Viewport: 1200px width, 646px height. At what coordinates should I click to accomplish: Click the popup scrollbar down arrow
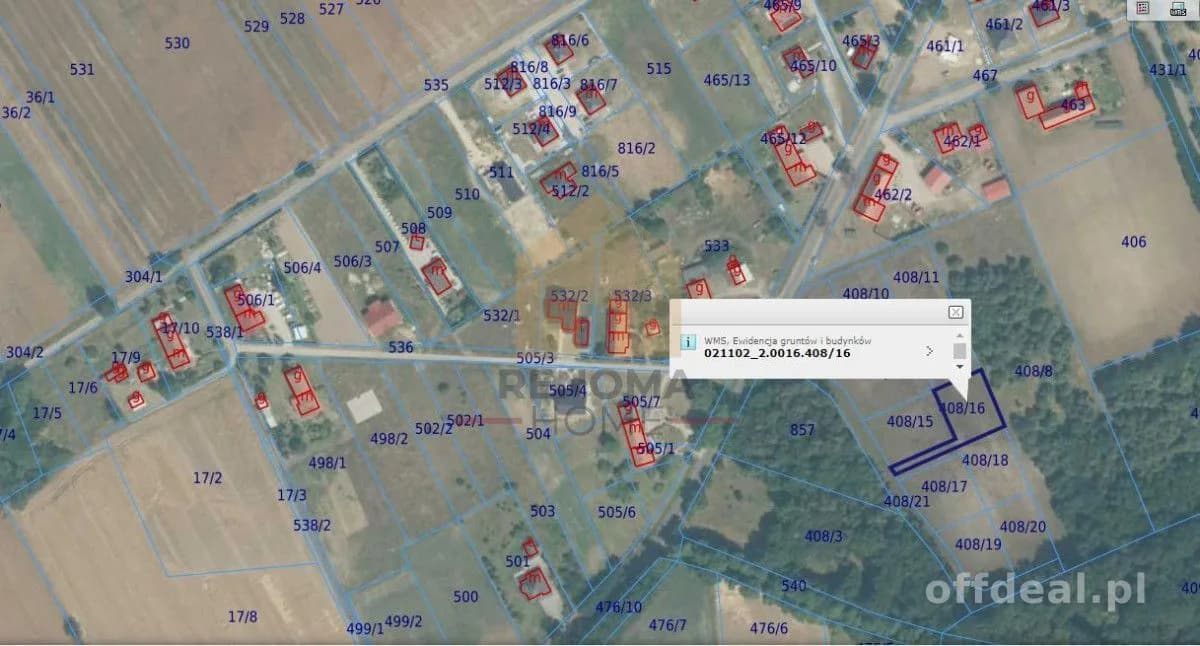click(x=960, y=366)
